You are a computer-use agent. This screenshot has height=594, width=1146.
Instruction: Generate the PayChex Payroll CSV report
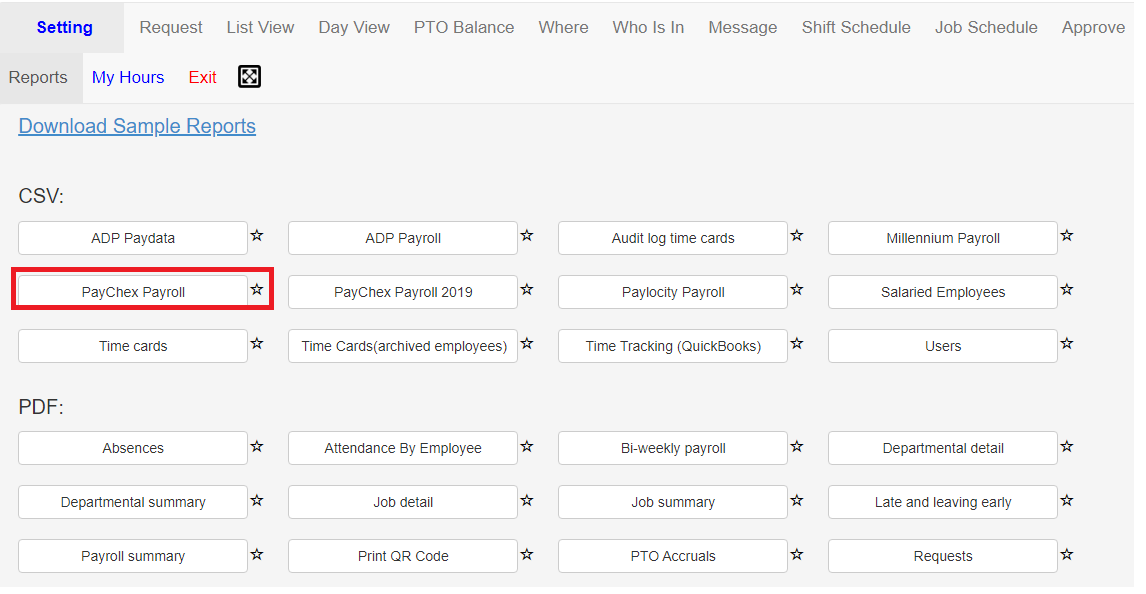(x=133, y=292)
